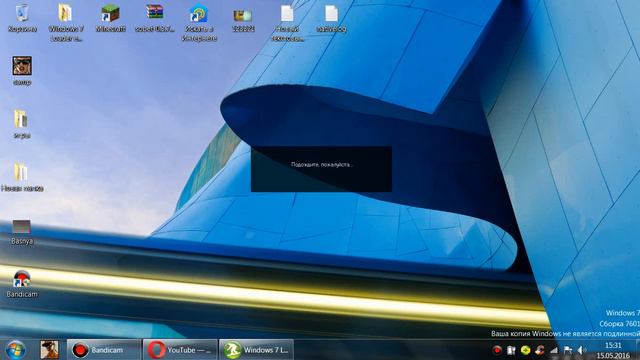Click the yellow-green round tray icon
Image resolution: width=640 pixels, height=360 pixels.
525,350
